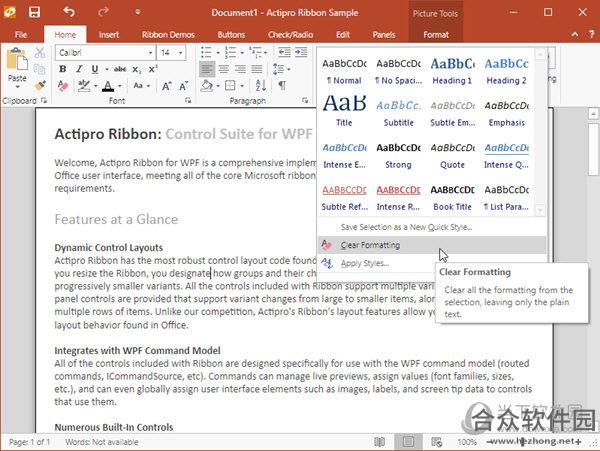Toggle Superscript formatting
Viewport: 600px width, 451px height.
[153, 69]
